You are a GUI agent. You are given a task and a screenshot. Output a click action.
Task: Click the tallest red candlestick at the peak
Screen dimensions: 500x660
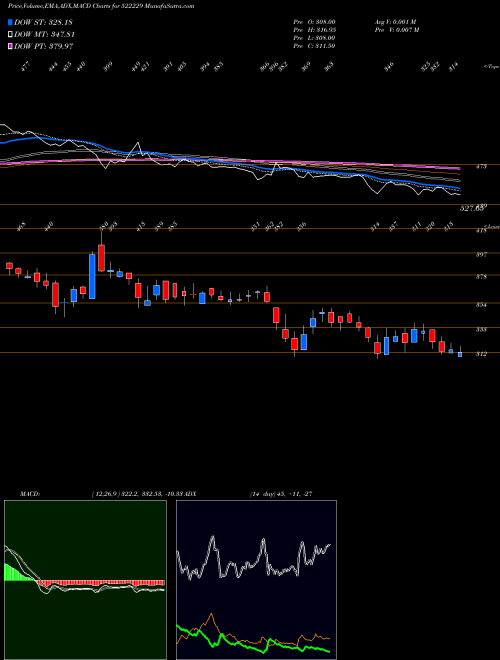point(101,258)
